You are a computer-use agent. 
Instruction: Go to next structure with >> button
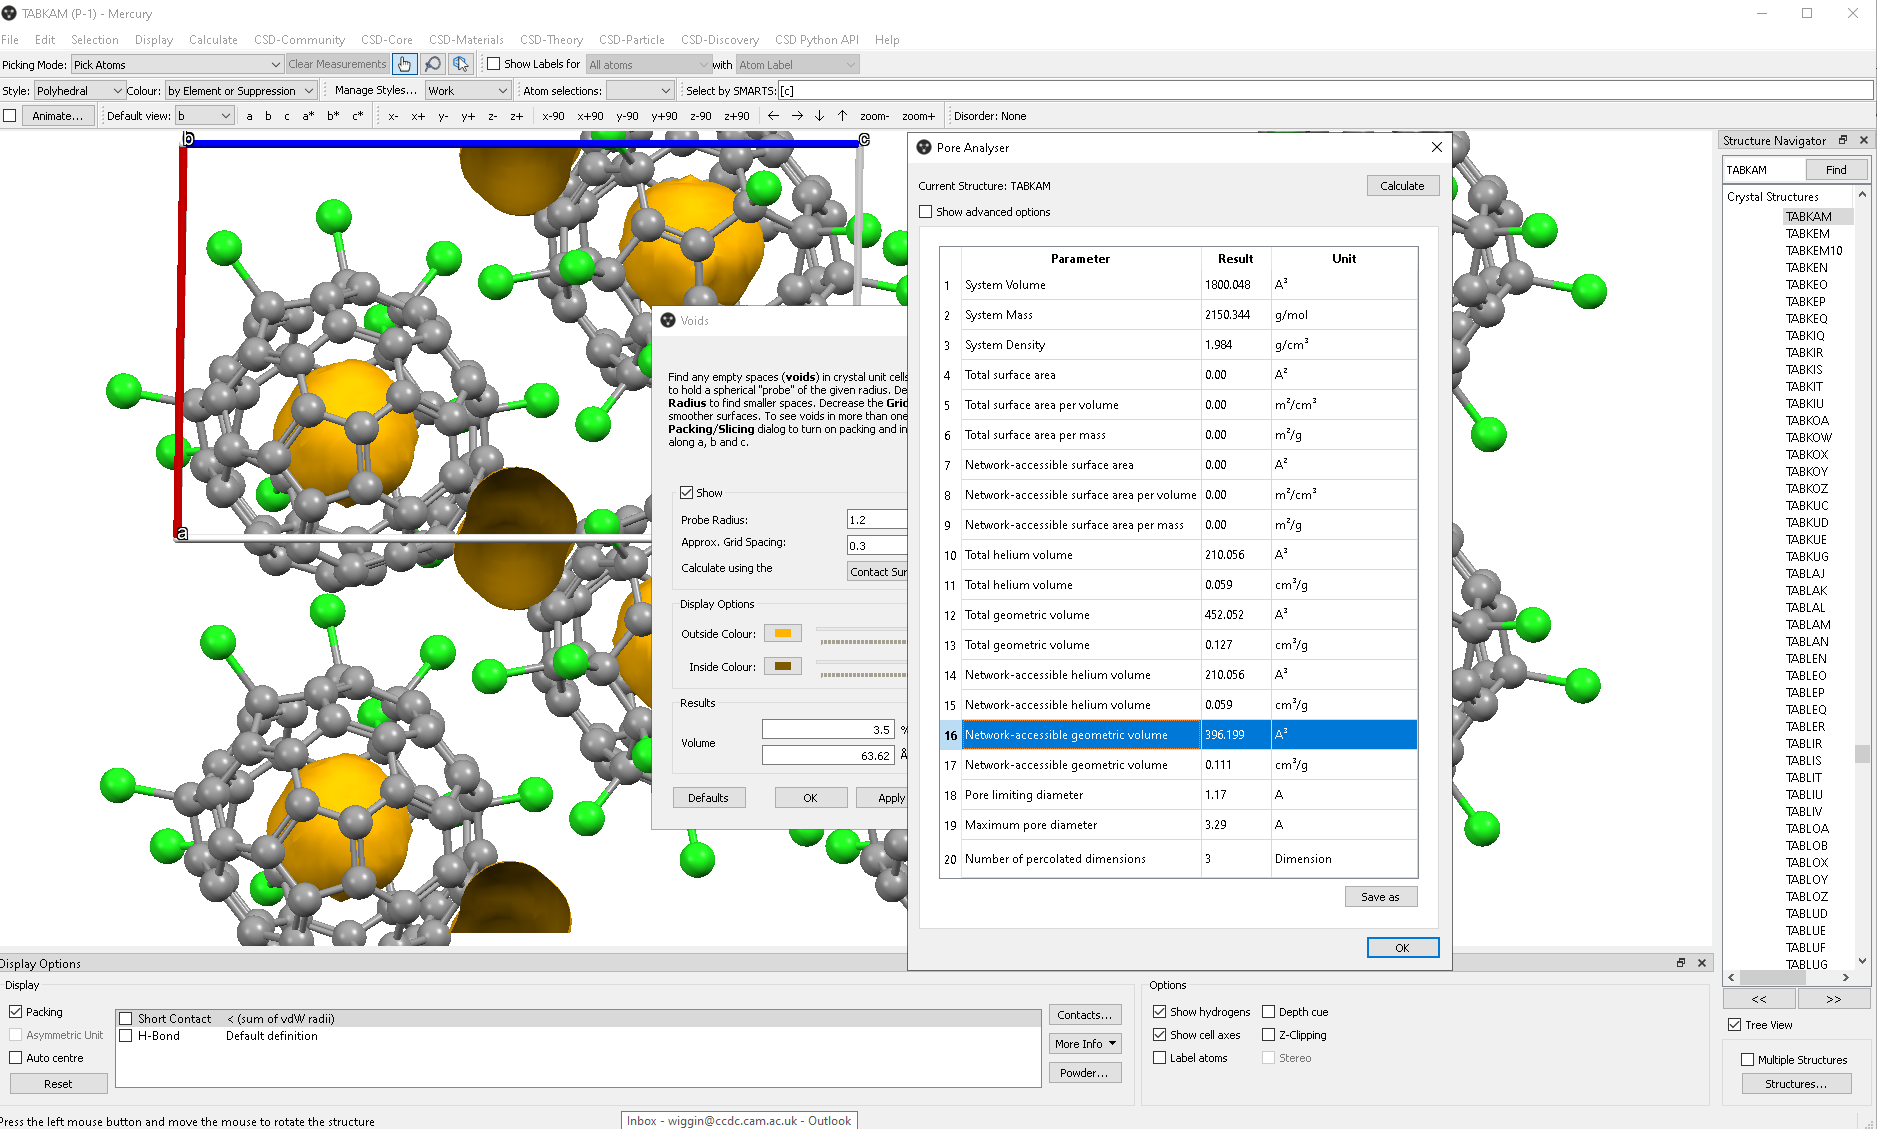[1833, 999]
